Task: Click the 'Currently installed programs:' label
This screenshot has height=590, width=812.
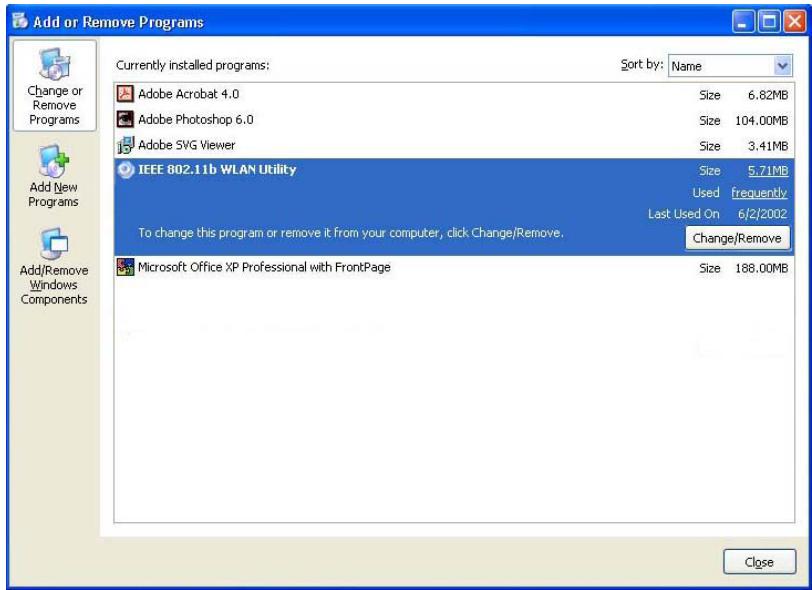Action: [193, 65]
